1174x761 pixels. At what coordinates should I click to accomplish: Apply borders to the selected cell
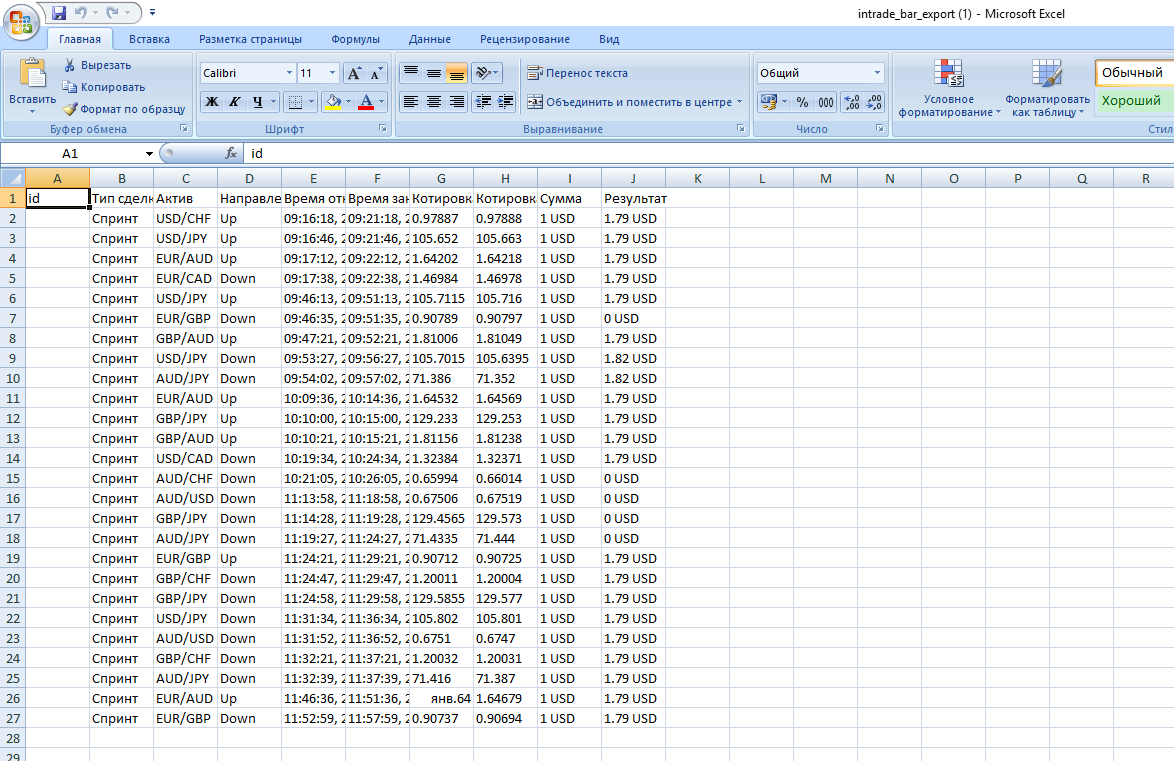click(295, 102)
